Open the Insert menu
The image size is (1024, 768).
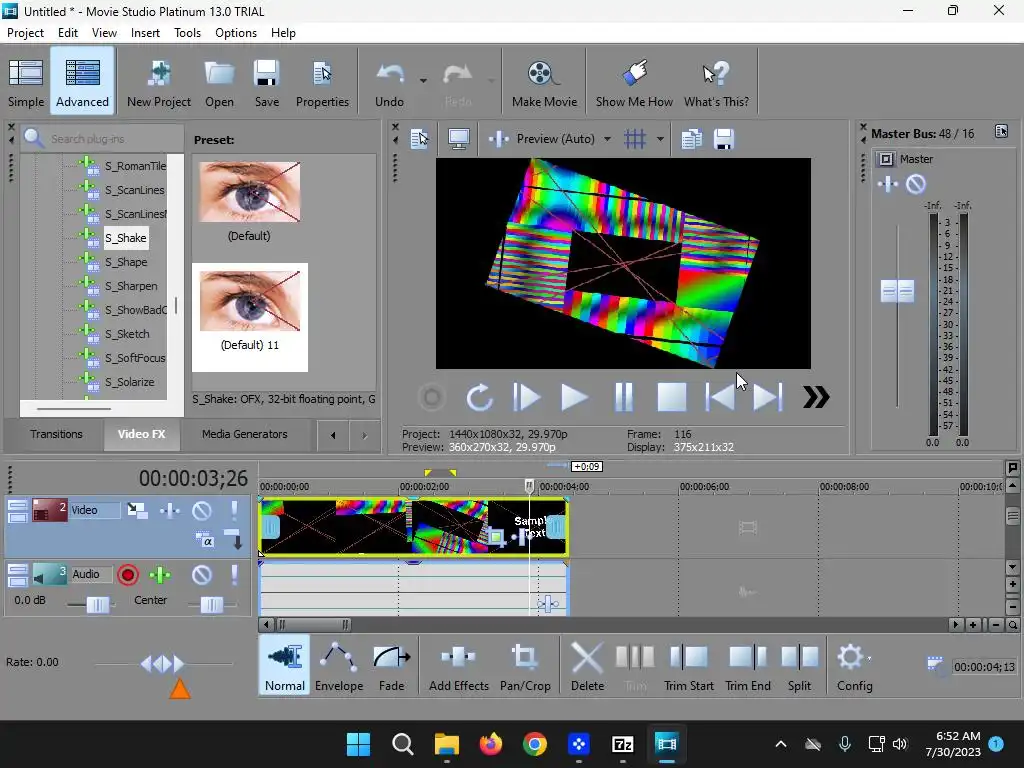[x=145, y=33]
